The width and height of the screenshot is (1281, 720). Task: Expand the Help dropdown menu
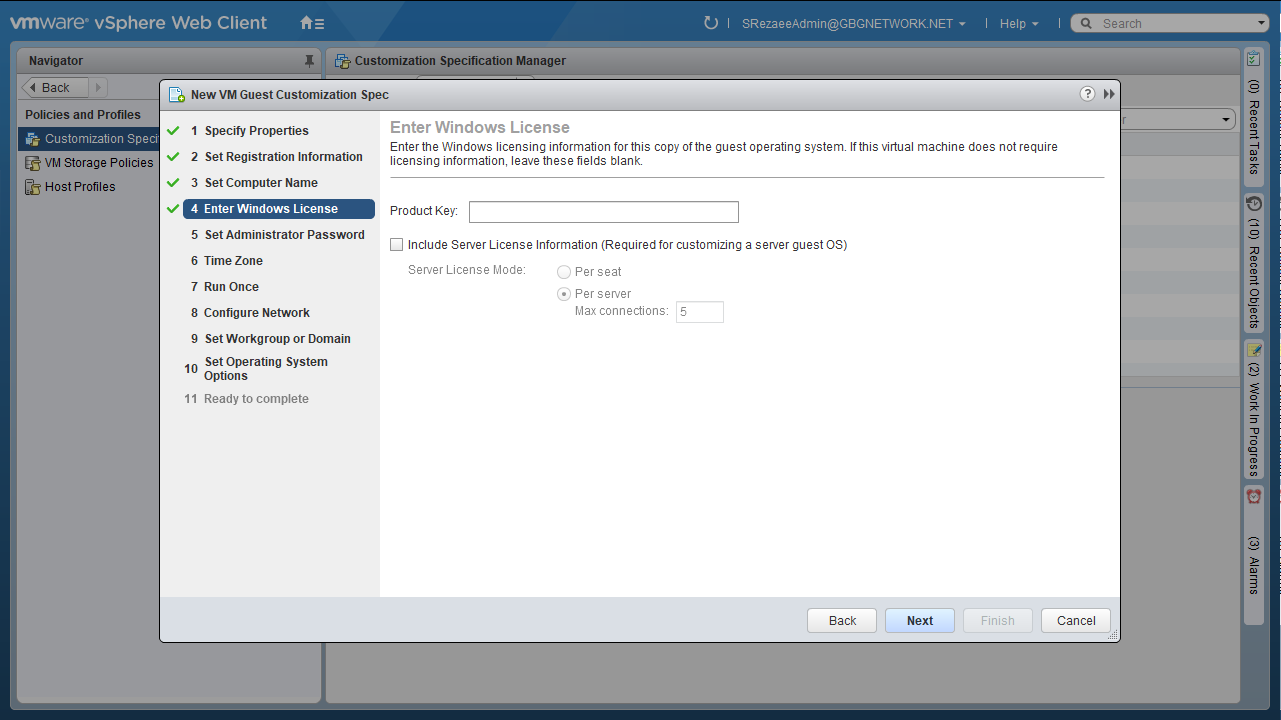point(1018,24)
